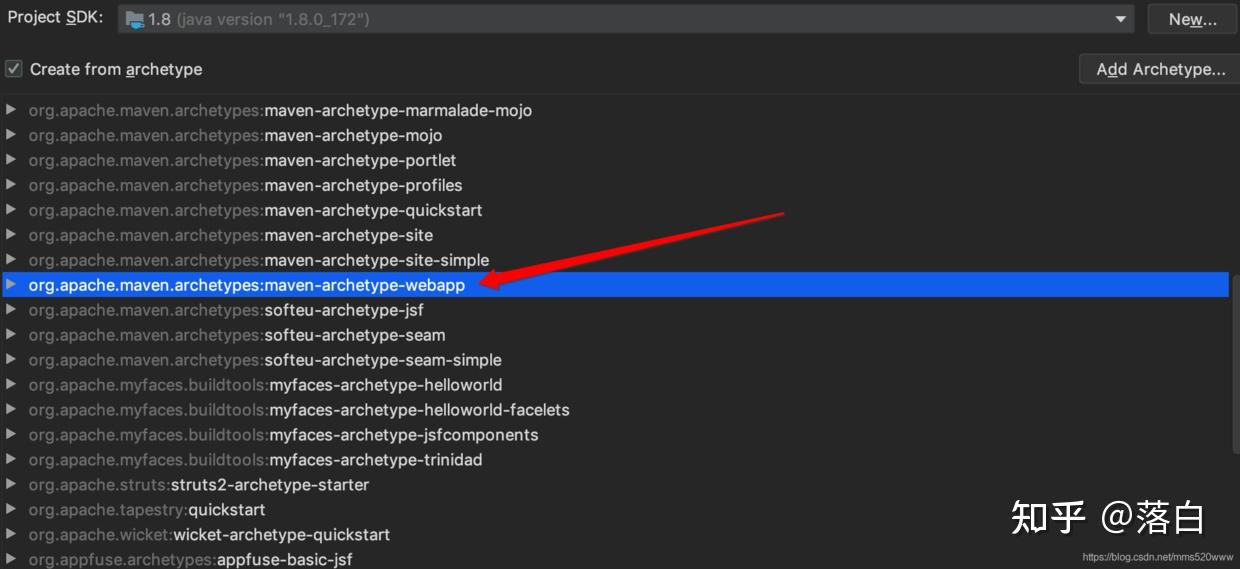This screenshot has width=1240, height=569.
Task: Expand the softeu-archetype-jsf row
Action: coord(11,310)
